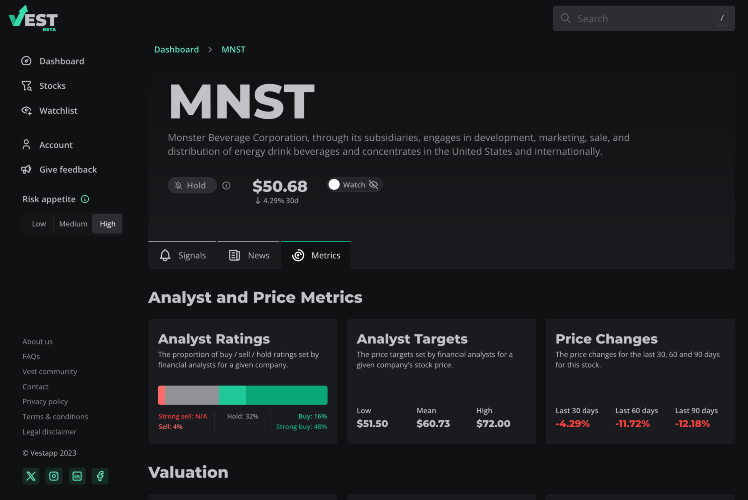Click the Stocks sidebar icon
Screen dimensions: 748x500
pos(26,85)
